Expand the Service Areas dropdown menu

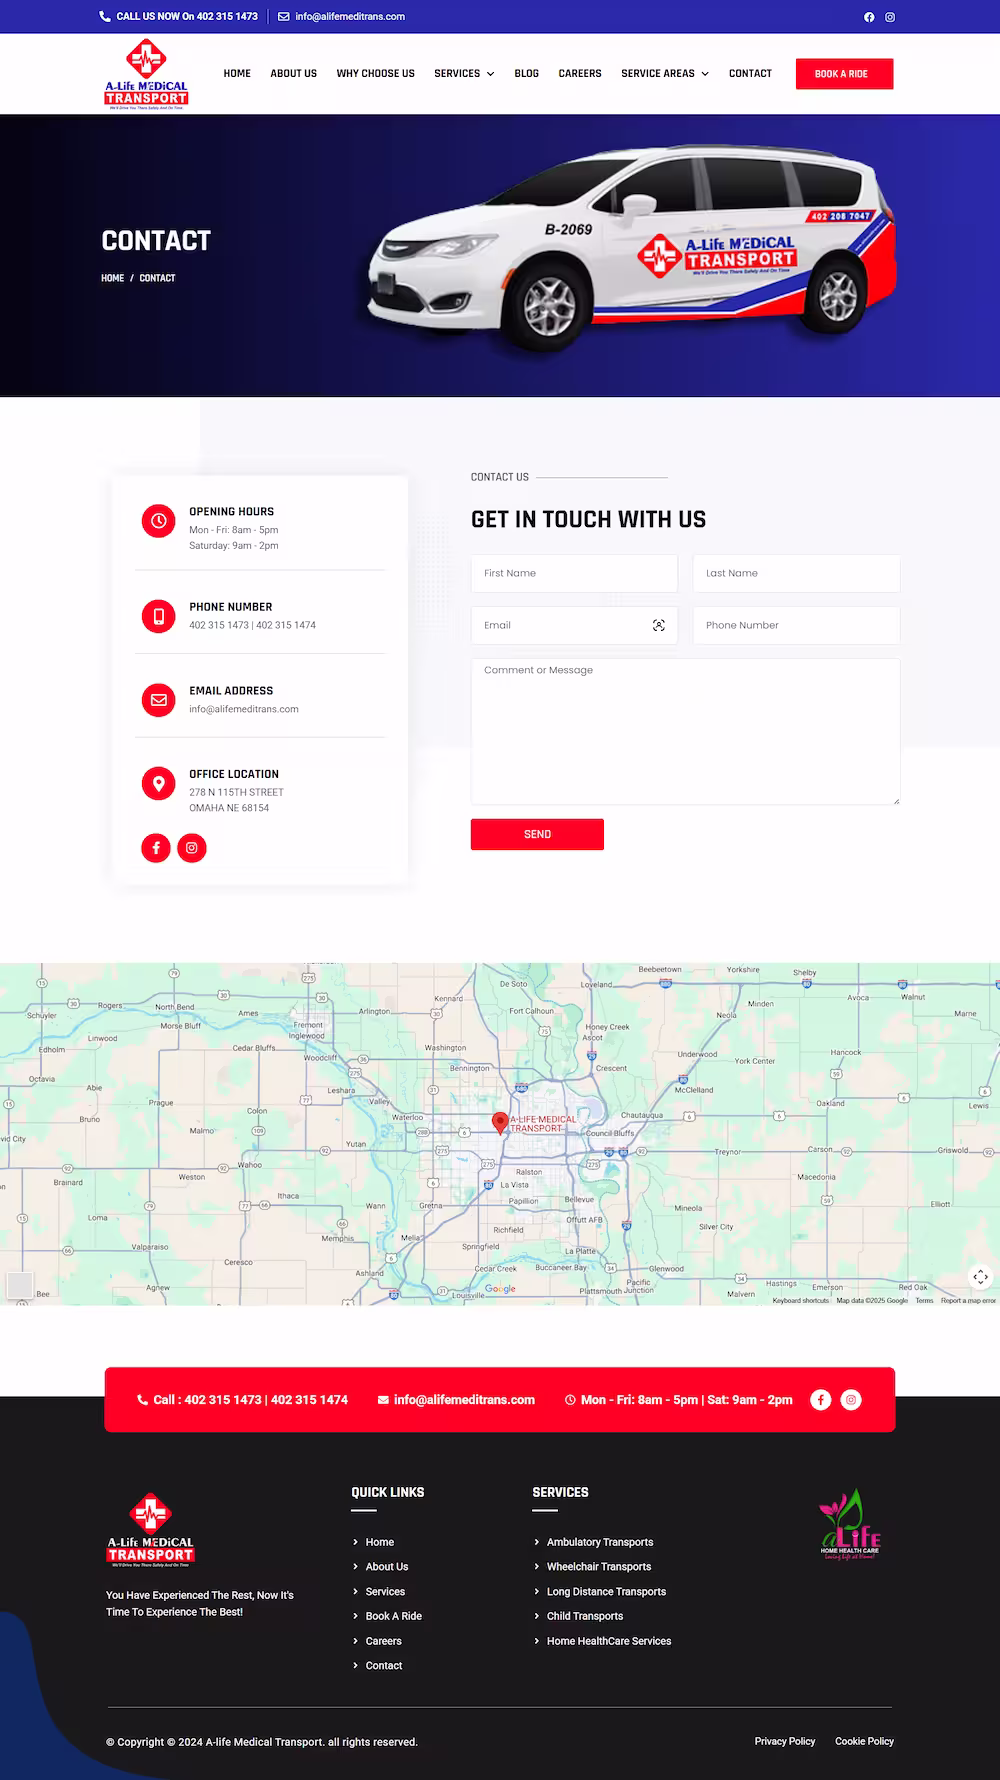pyautogui.click(x=665, y=74)
